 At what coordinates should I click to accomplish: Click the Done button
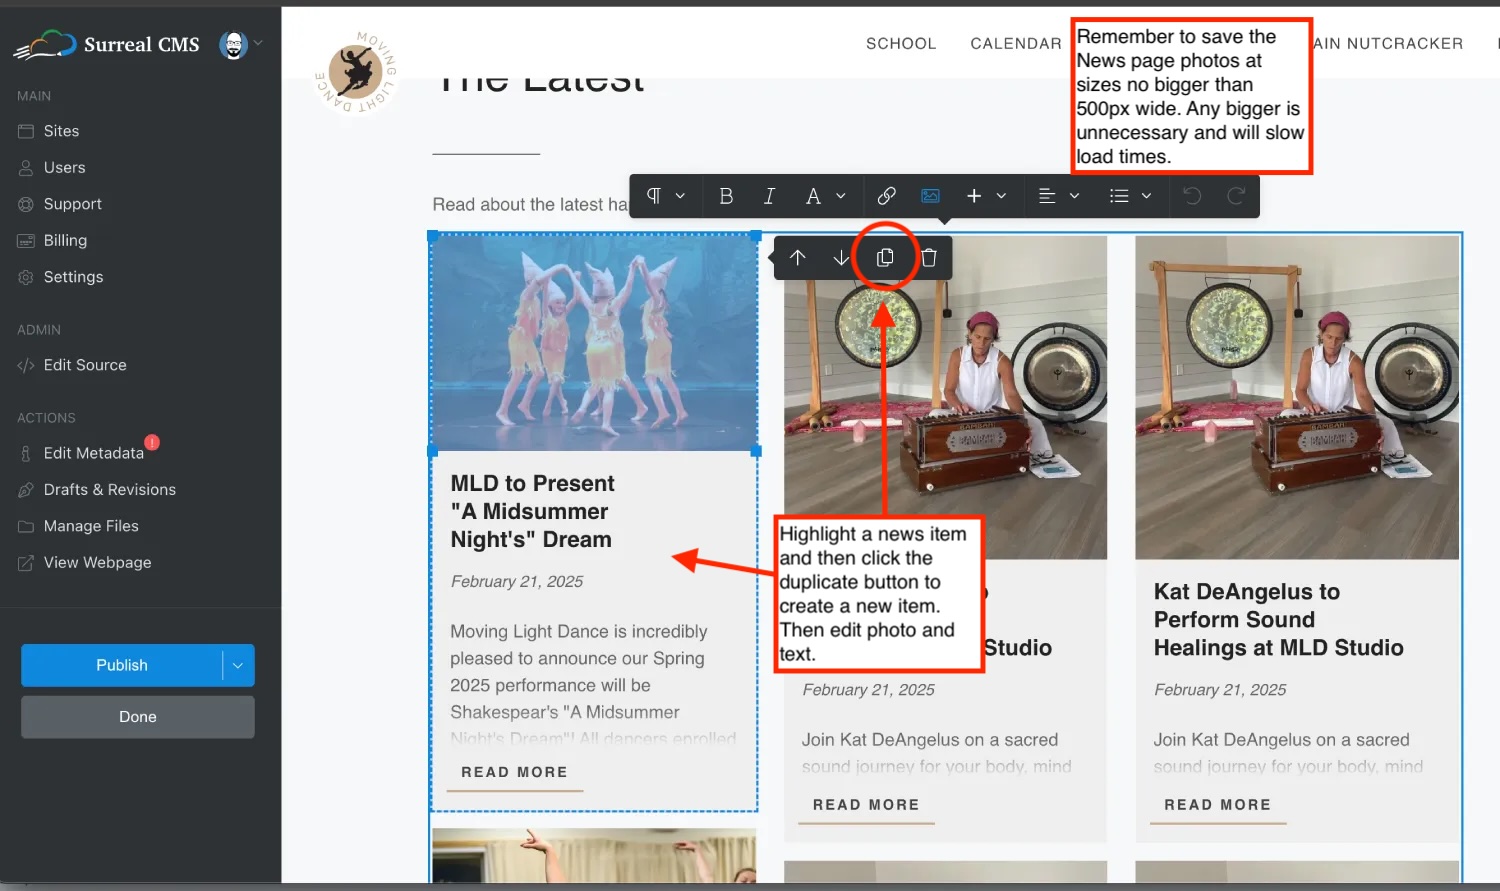(138, 717)
